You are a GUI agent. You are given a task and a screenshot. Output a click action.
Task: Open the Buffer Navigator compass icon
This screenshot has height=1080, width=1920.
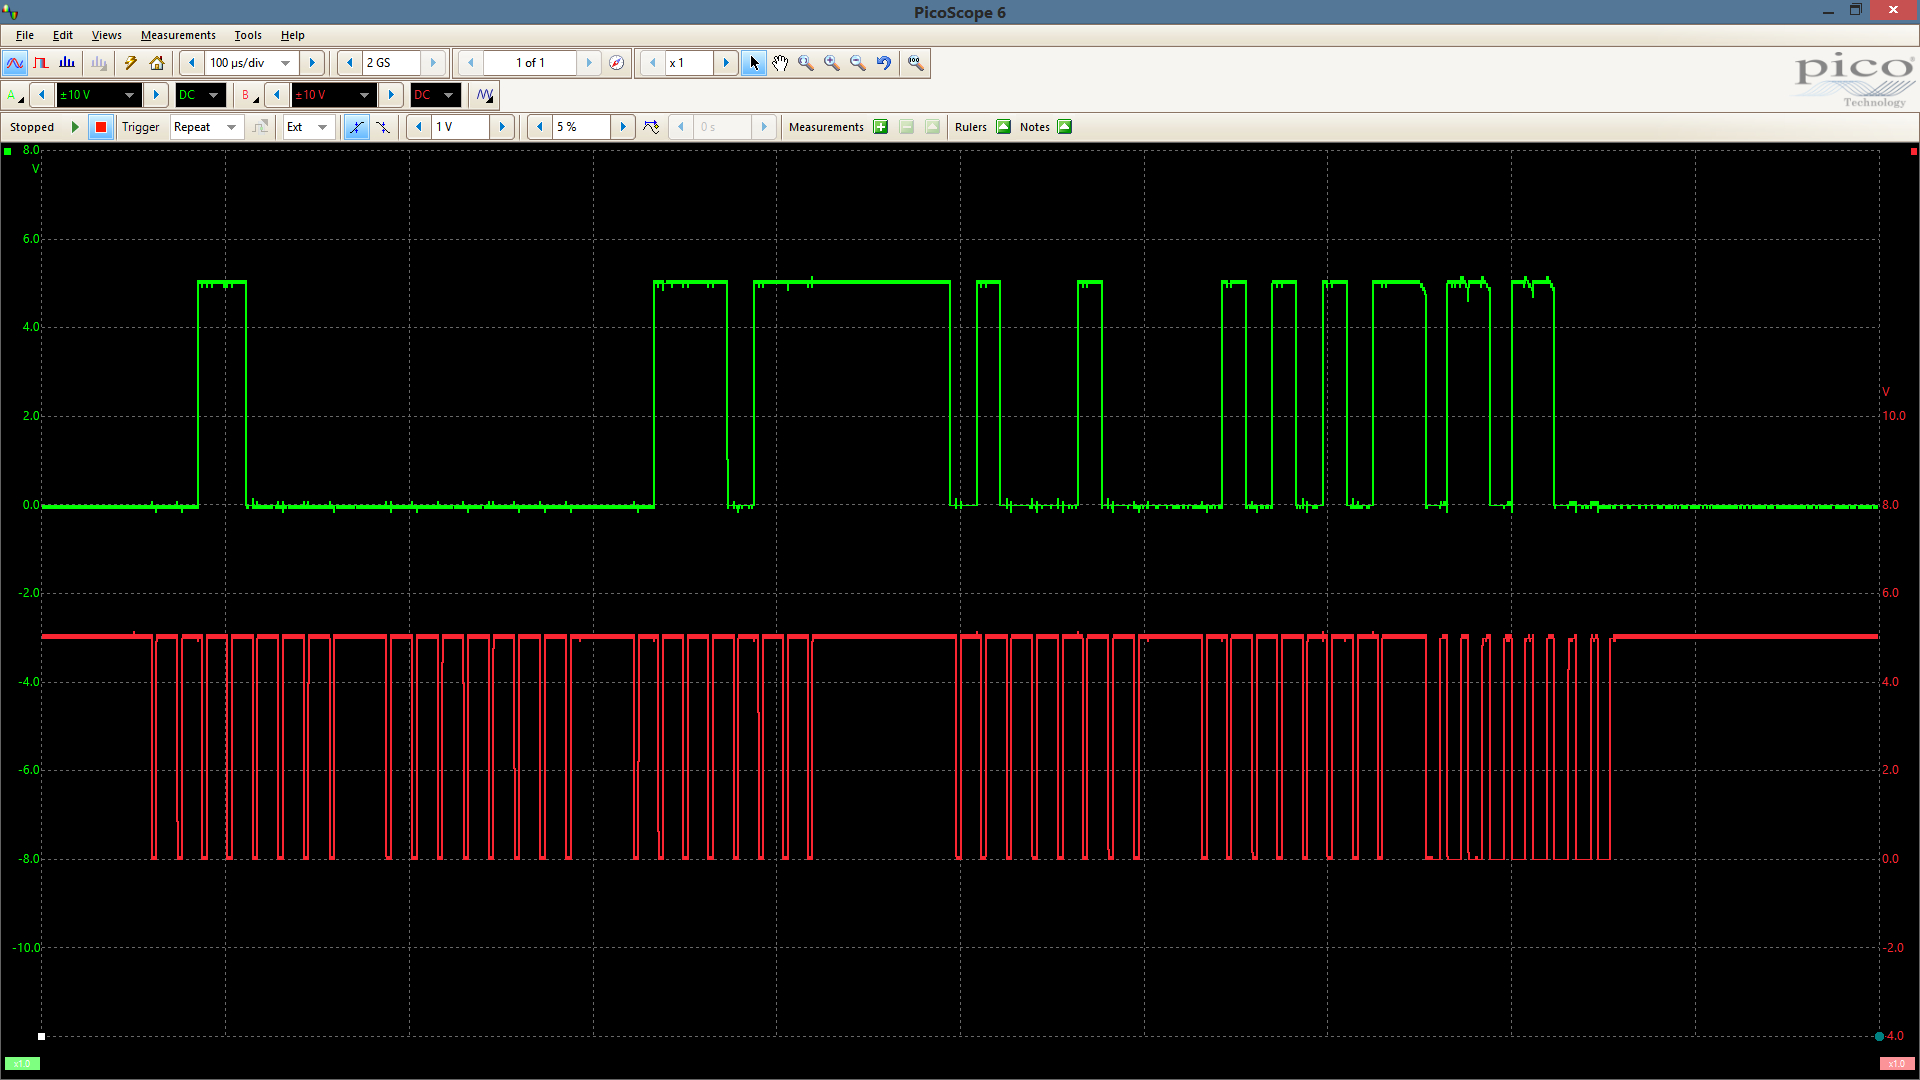(x=617, y=63)
